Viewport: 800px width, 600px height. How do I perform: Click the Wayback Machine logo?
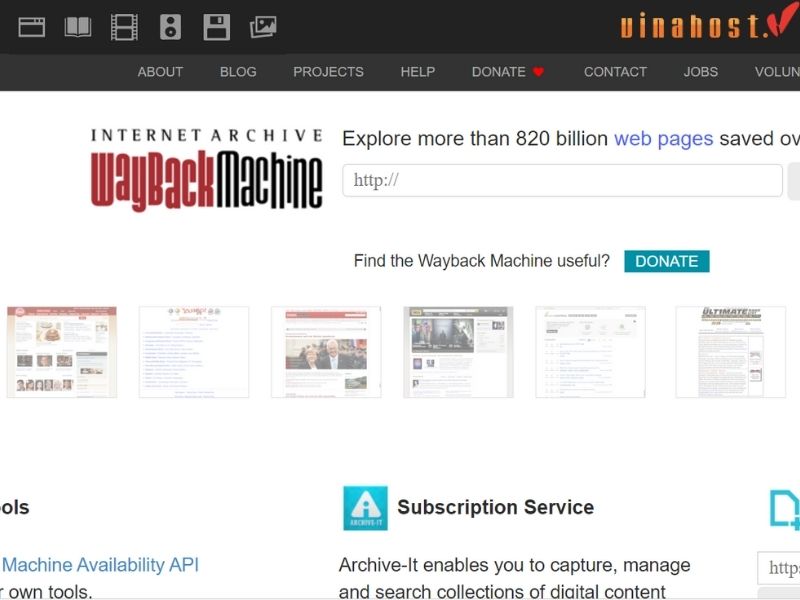tap(207, 170)
